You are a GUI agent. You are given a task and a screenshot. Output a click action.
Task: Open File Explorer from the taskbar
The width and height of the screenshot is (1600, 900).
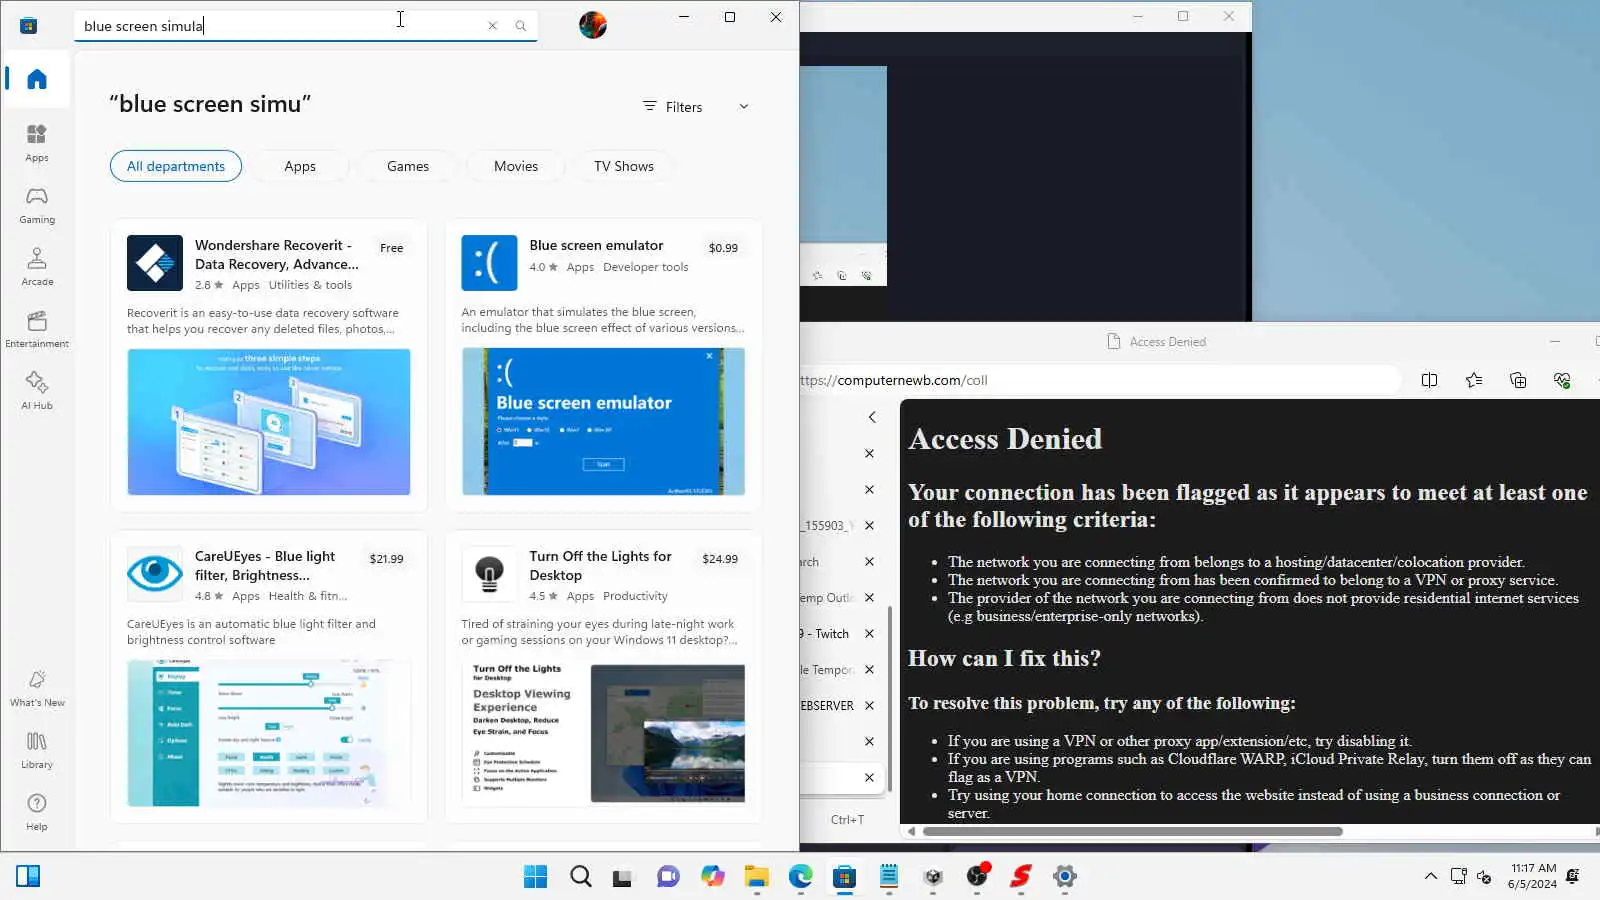(x=756, y=877)
